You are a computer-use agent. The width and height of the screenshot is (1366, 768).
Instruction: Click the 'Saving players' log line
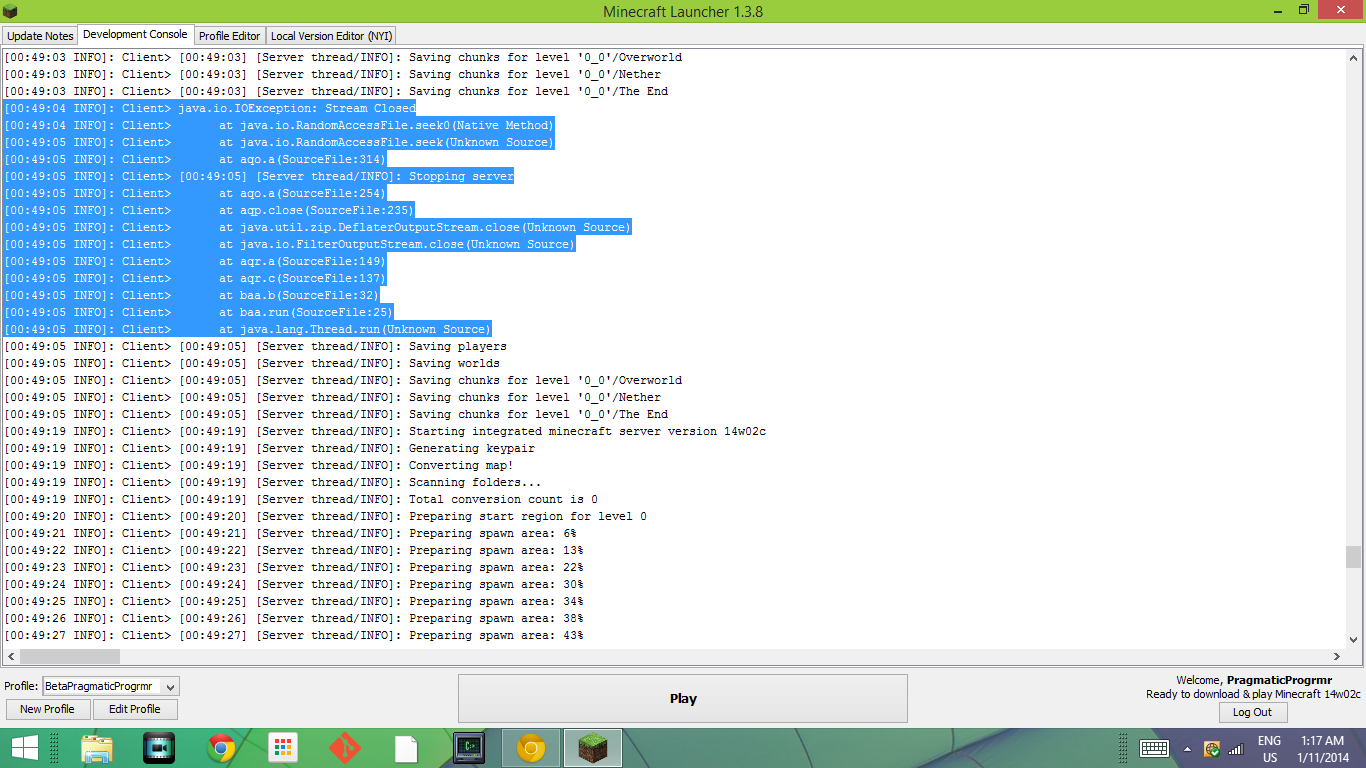tap(256, 346)
